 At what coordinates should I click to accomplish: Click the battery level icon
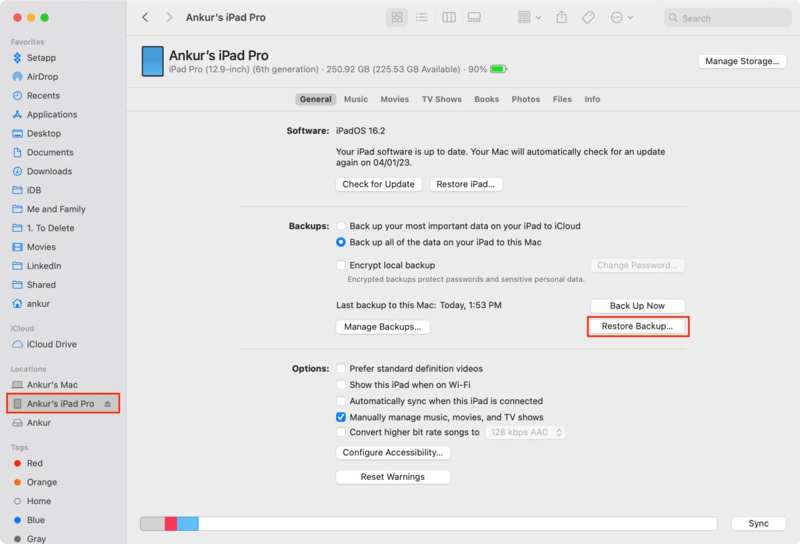point(498,69)
